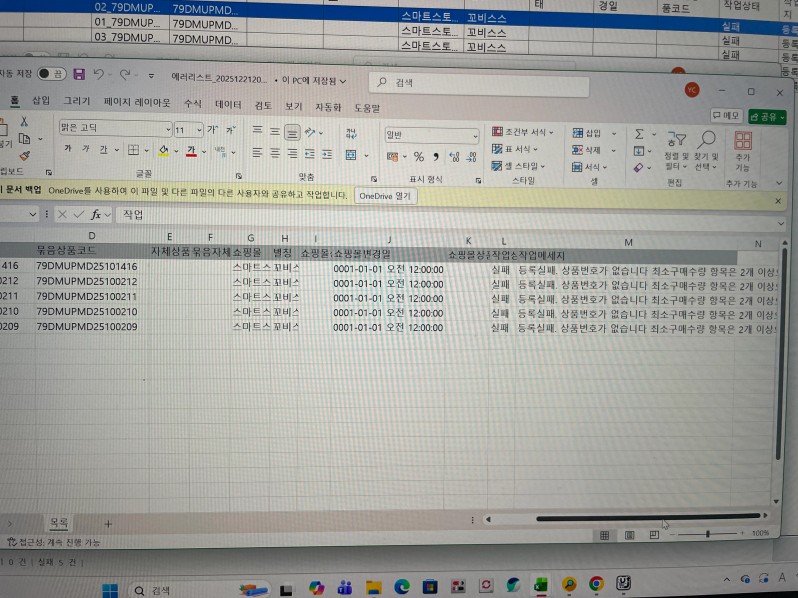Image resolution: width=798 pixels, height=598 pixels.
Task: Open the 수식 ribbon tab
Action: click(x=193, y=103)
